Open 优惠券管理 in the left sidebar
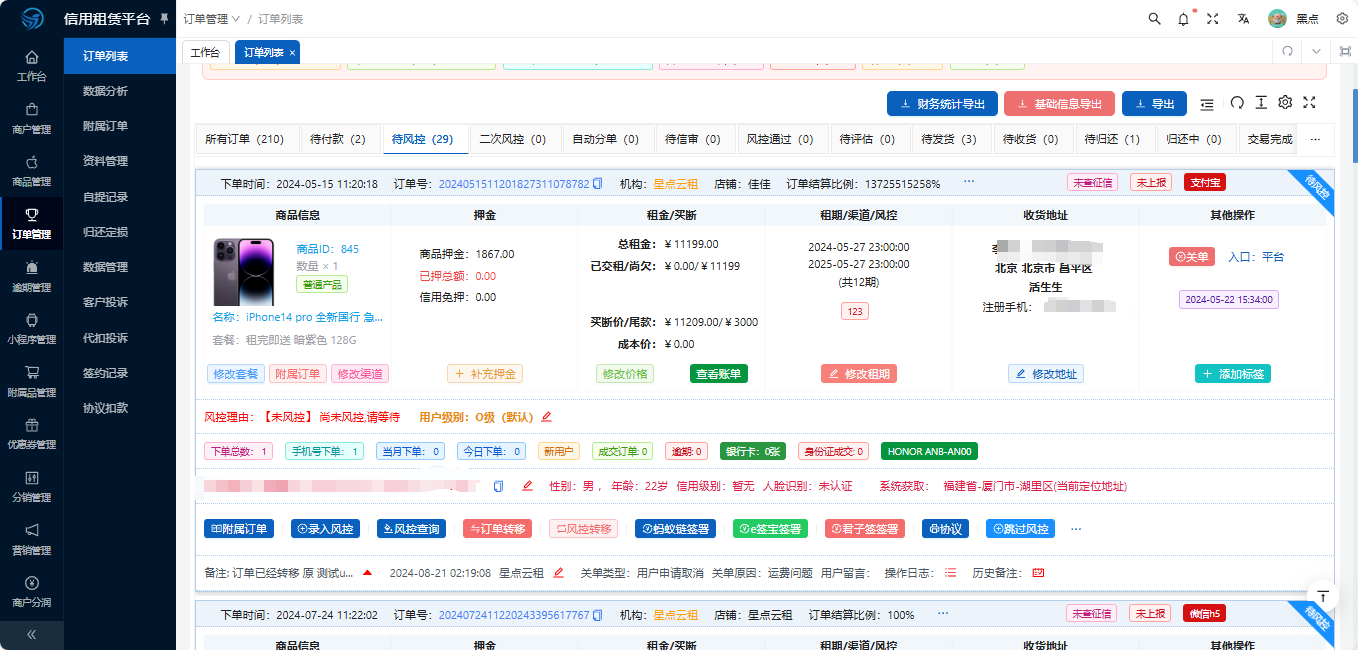Viewport: 1358px width, 650px height. pos(32,434)
